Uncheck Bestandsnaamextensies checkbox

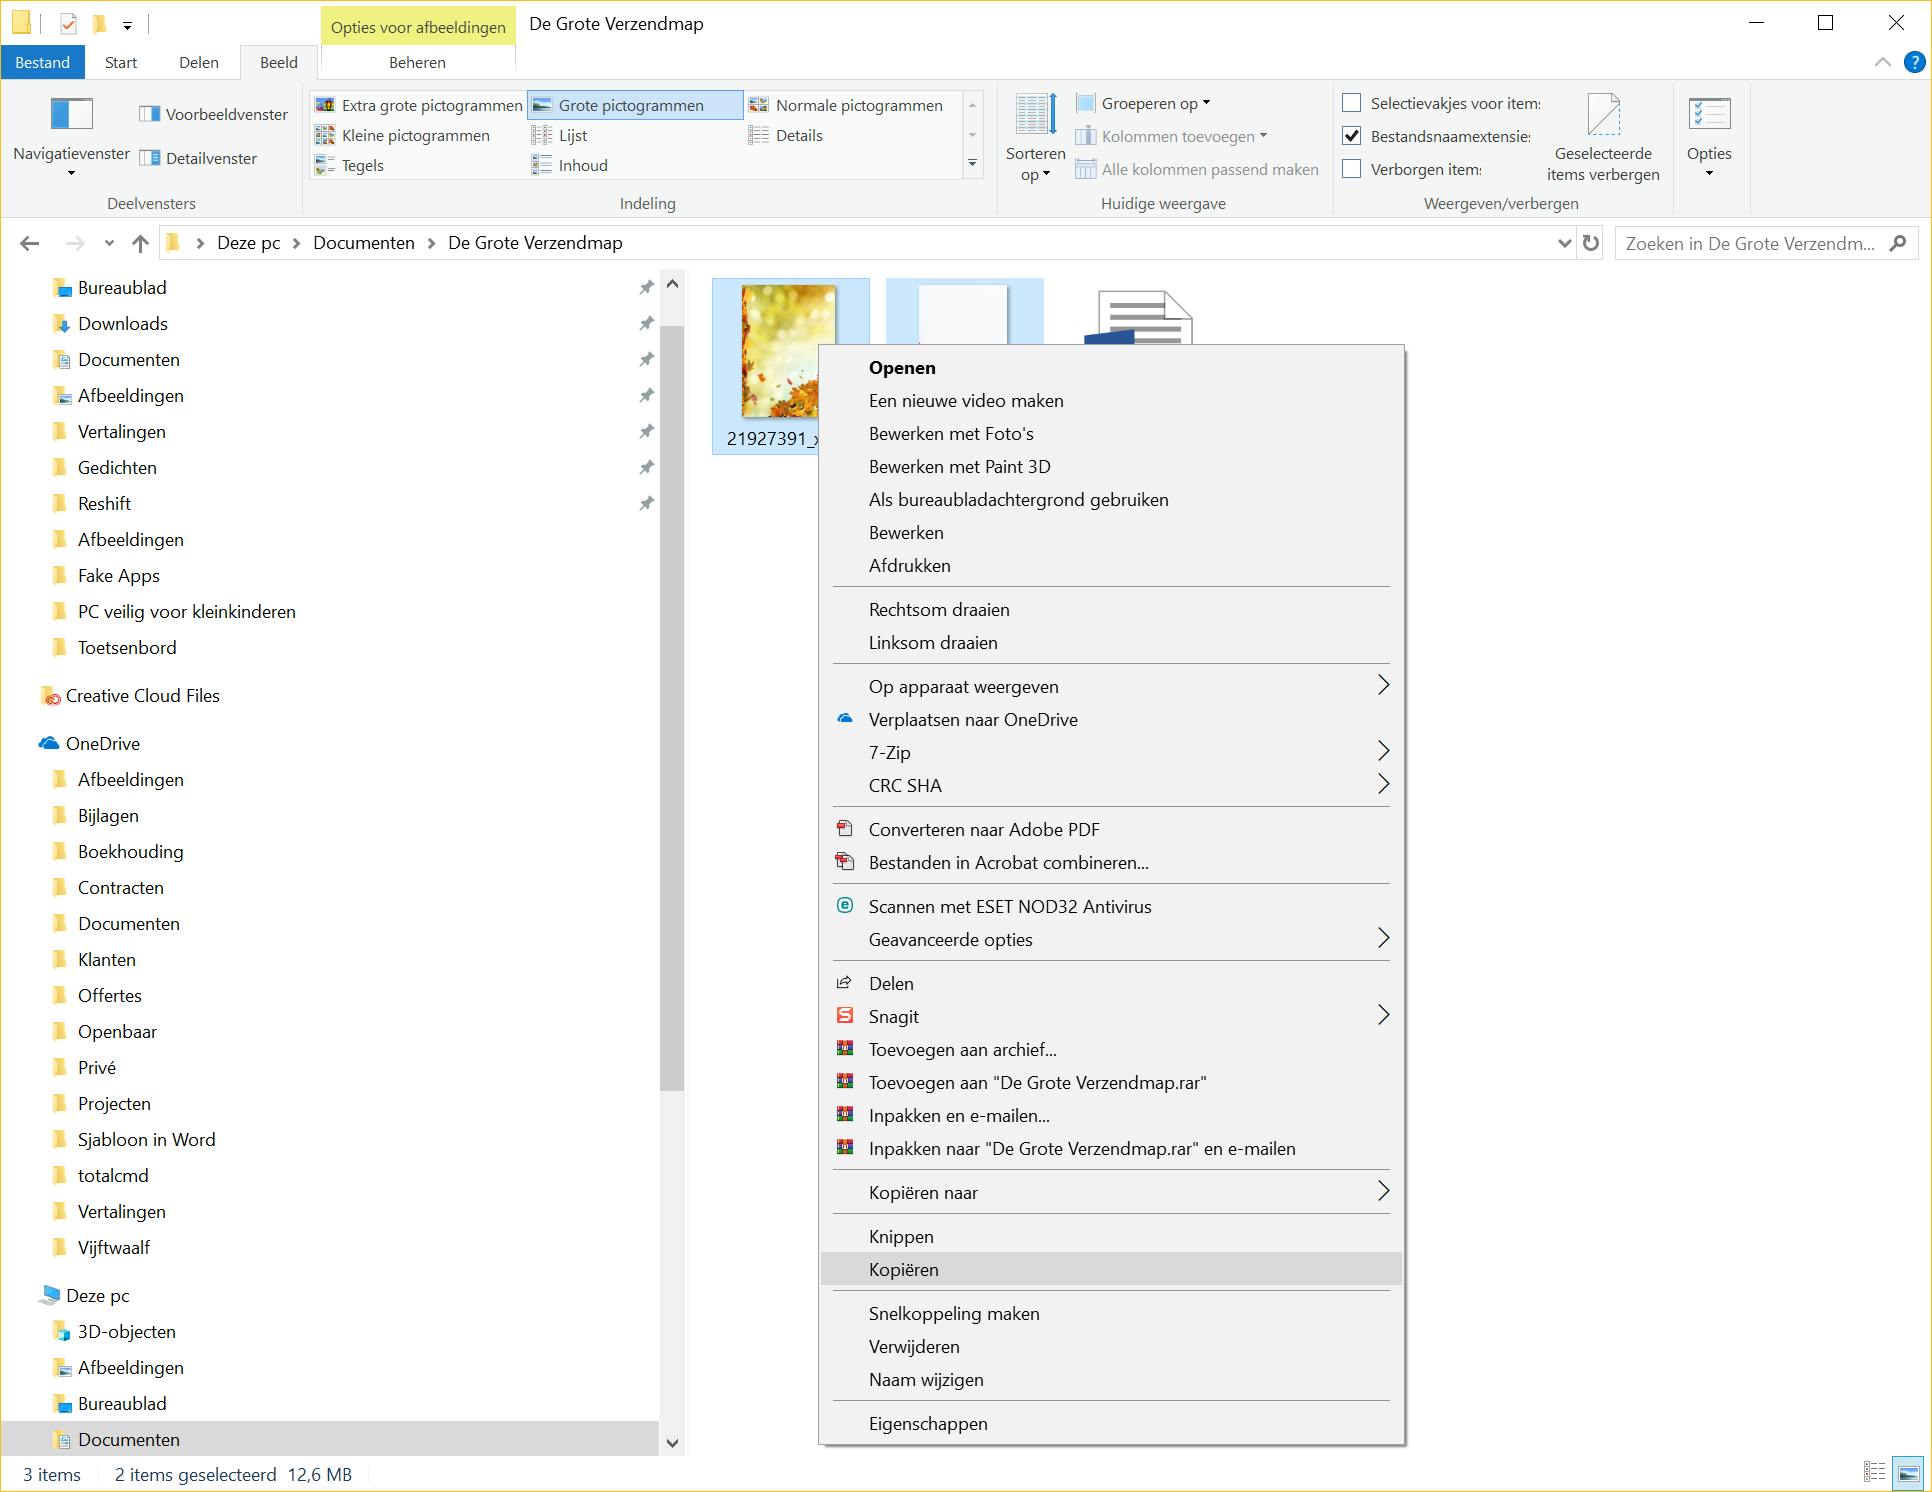[1351, 136]
